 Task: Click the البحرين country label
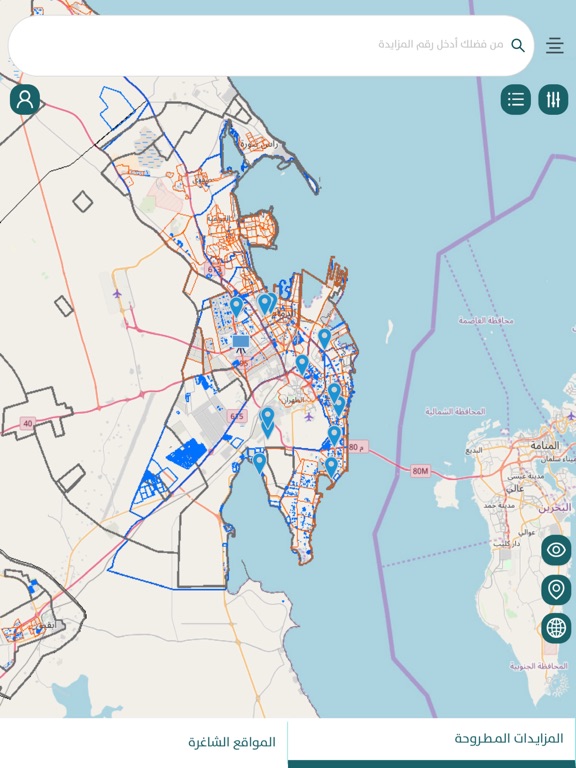coord(555,507)
